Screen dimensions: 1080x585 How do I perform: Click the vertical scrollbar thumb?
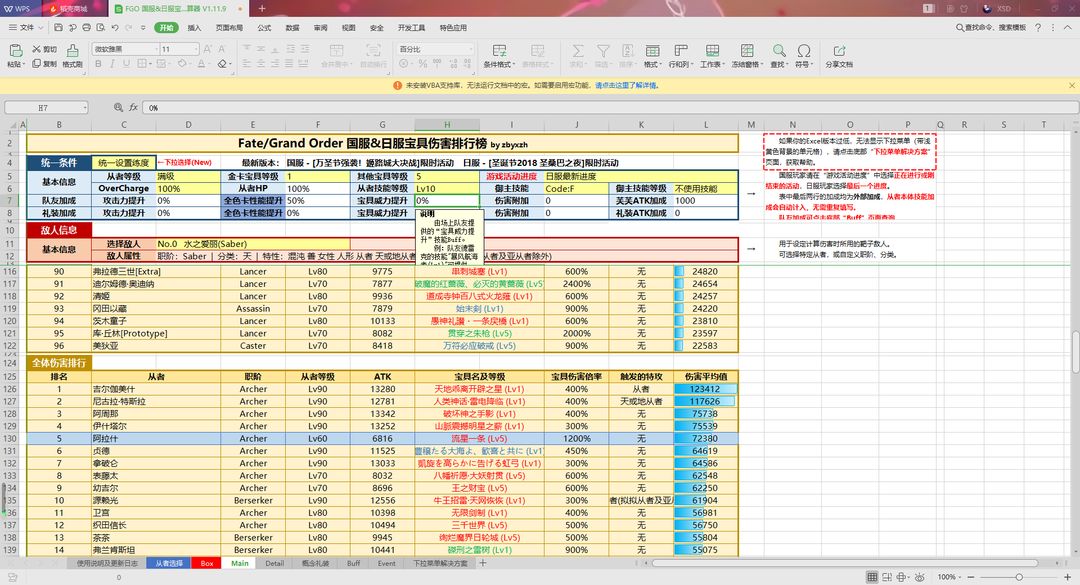click(1074, 351)
